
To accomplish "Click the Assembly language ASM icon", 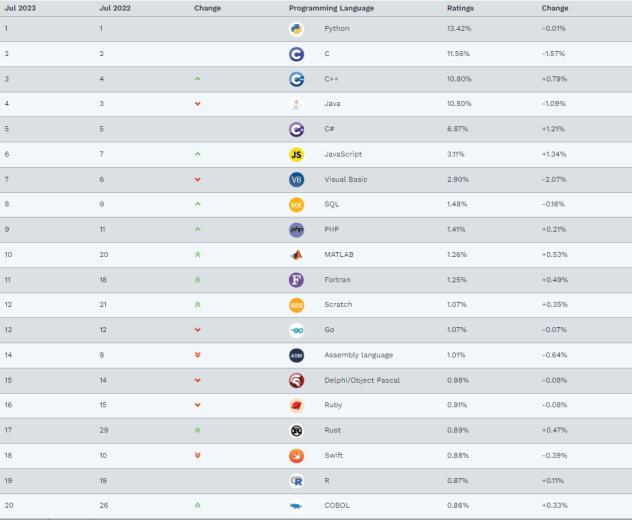I will click(296, 355).
